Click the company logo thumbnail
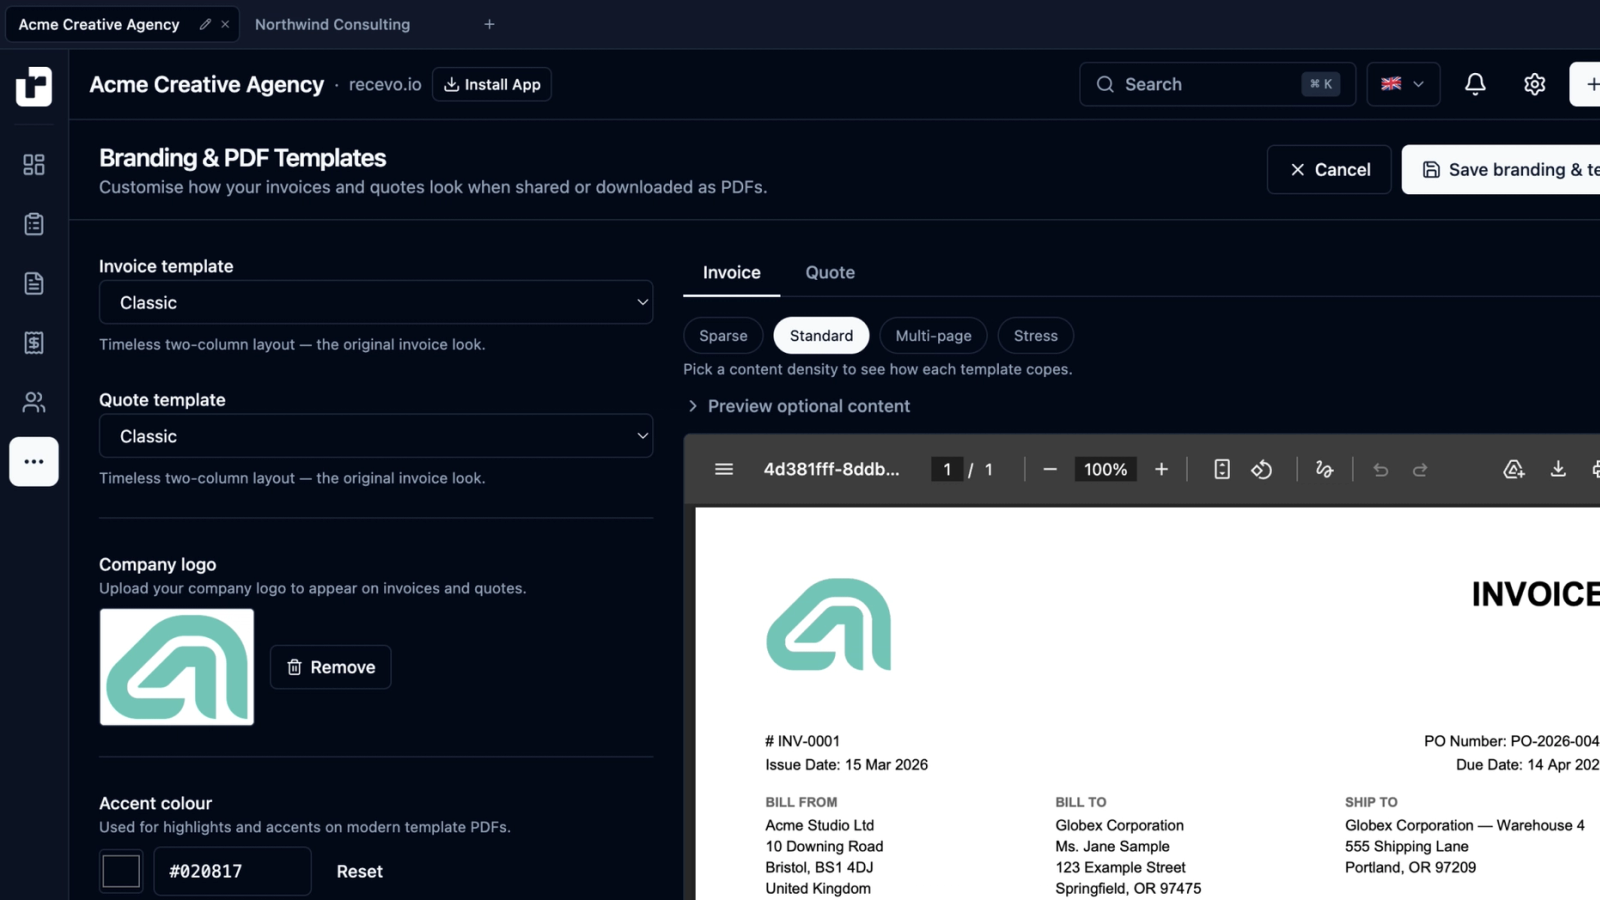Image resolution: width=1600 pixels, height=900 pixels. (177, 667)
